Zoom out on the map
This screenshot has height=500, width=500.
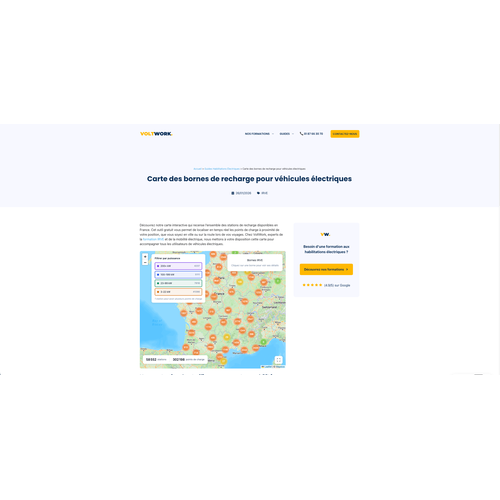coord(145,263)
